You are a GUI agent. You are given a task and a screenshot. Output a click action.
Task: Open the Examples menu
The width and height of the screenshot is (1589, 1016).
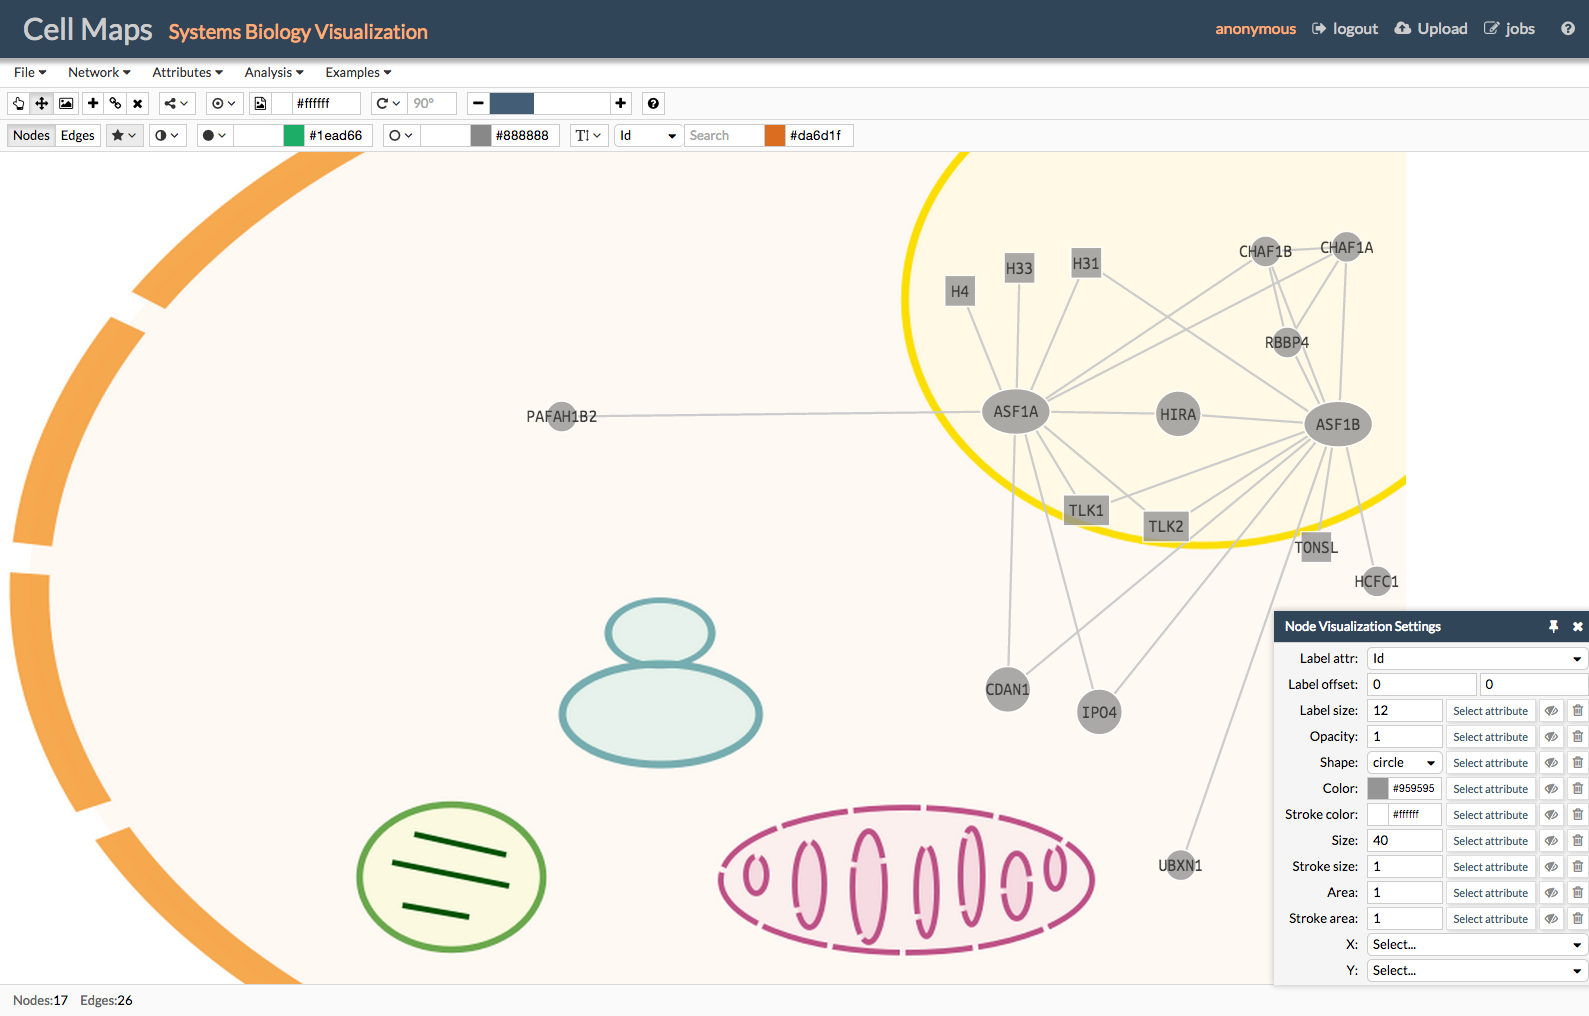pyautogui.click(x=358, y=72)
